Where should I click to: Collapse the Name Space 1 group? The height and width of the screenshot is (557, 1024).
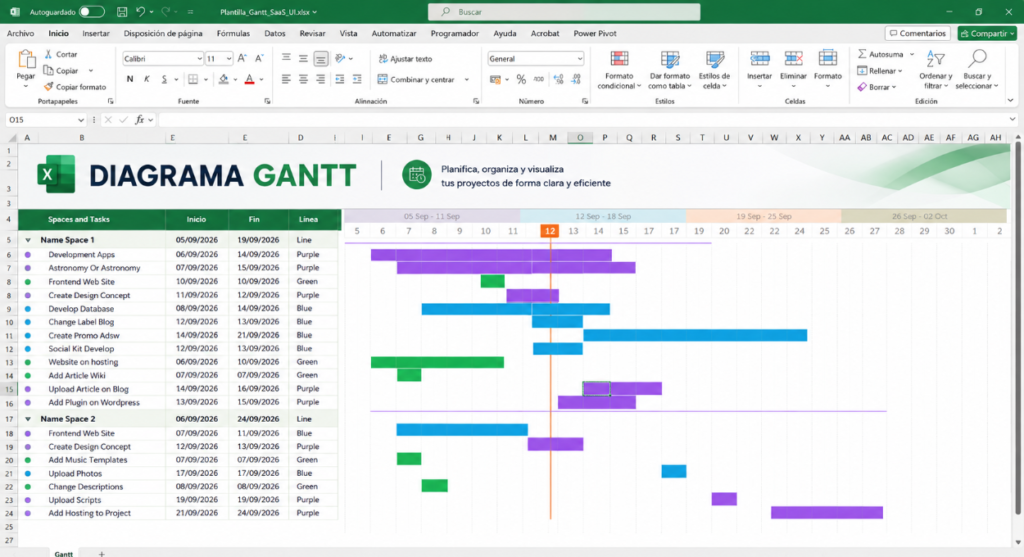point(27,240)
